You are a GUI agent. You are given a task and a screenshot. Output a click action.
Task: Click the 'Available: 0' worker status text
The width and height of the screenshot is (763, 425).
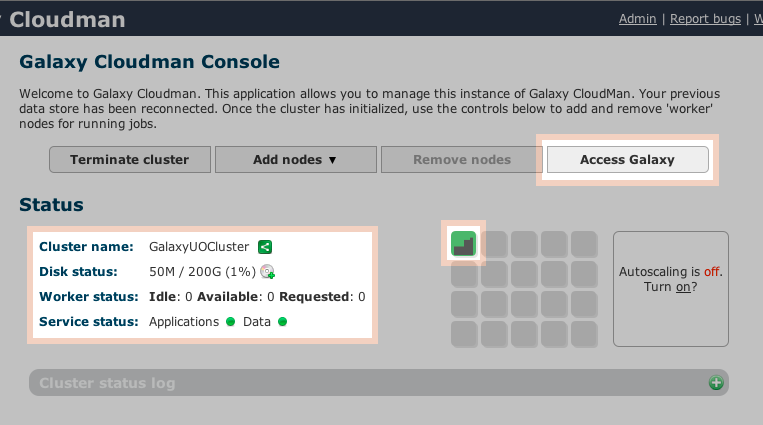coord(236,296)
